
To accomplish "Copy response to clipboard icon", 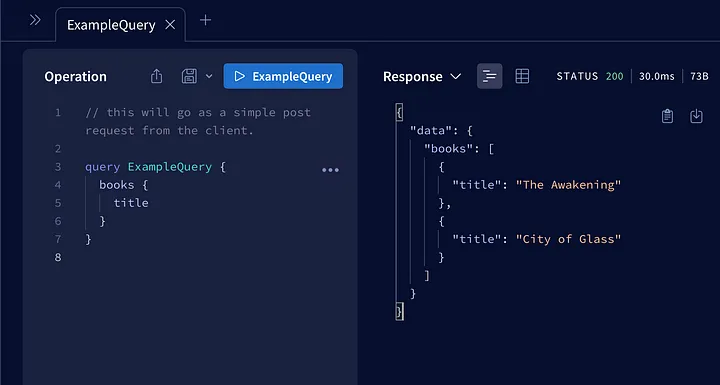I will tap(667, 116).
